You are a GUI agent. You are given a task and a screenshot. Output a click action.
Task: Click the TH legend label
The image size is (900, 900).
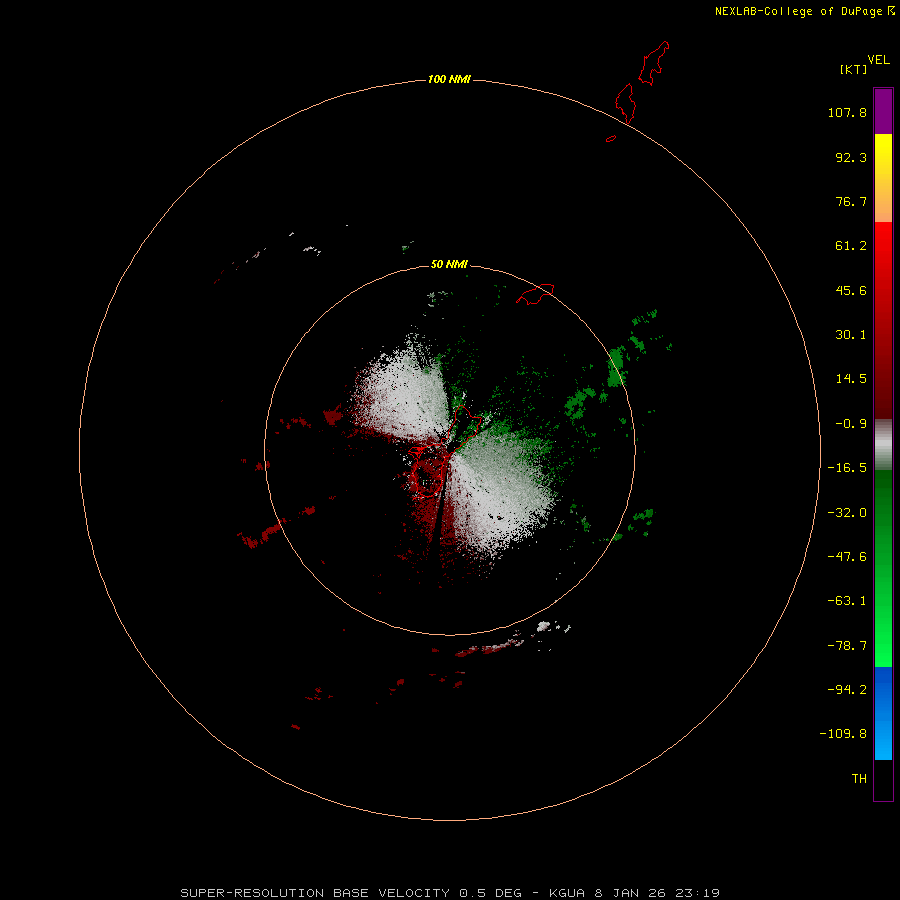[859, 779]
